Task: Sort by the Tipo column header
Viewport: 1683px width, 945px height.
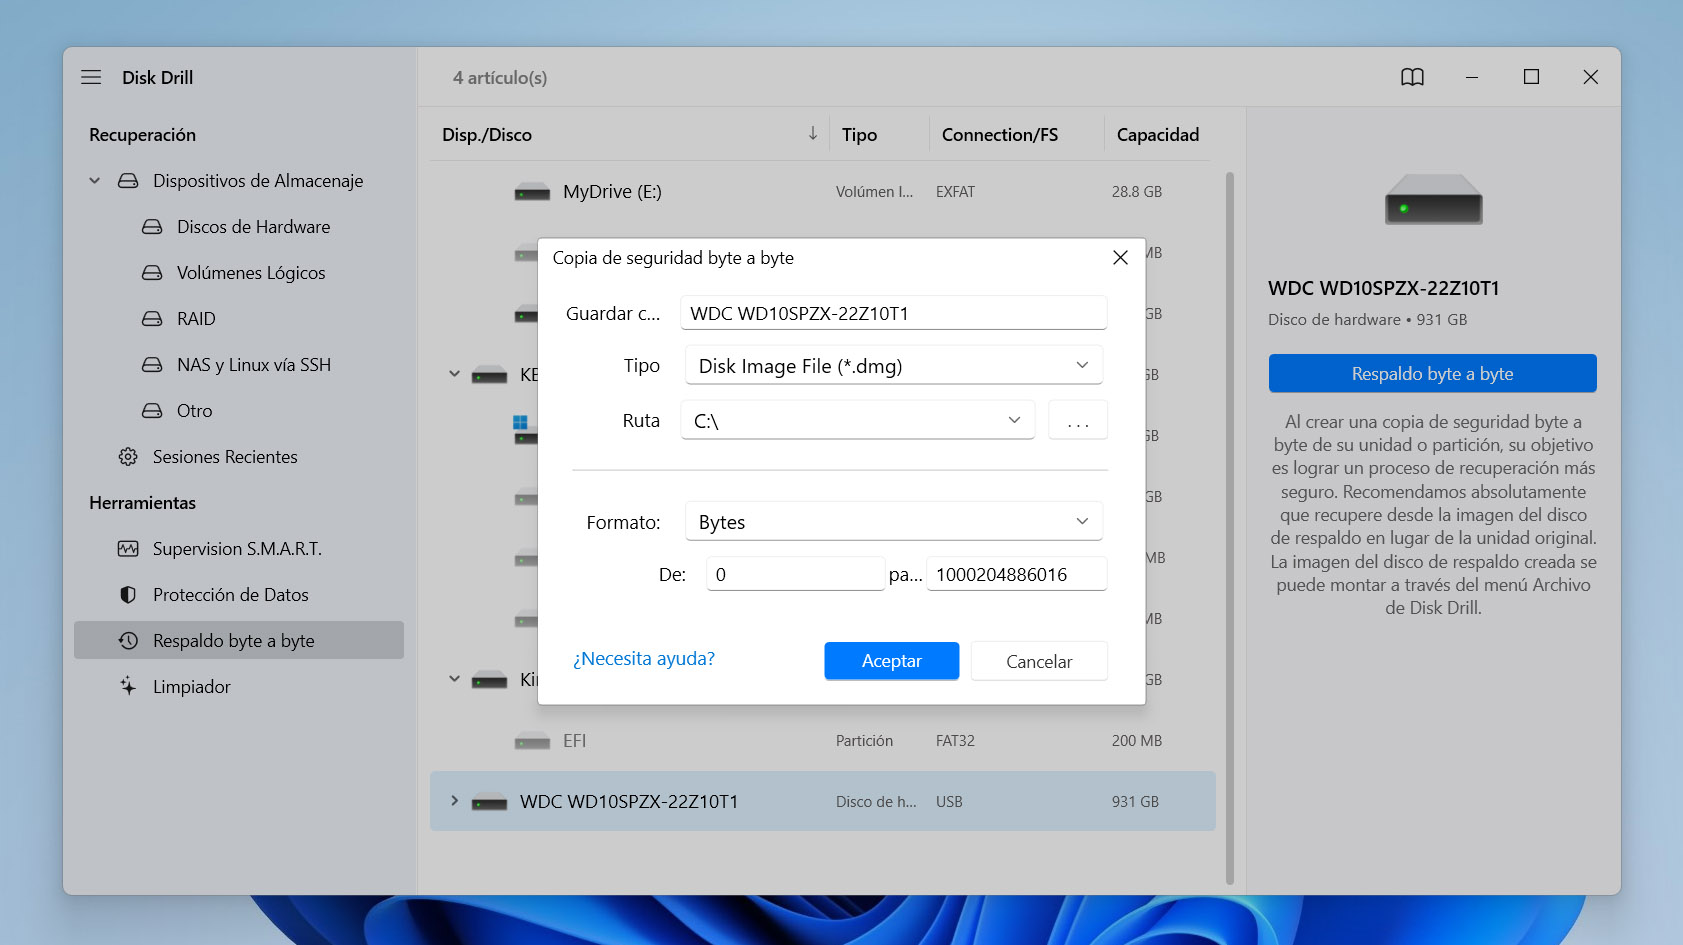Action: [x=859, y=134]
